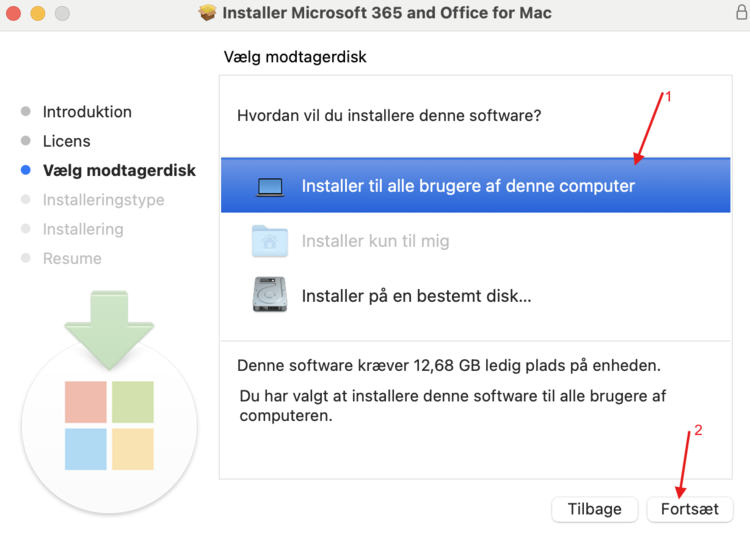This screenshot has width=750, height=534.
Task: Click the package box icon beside the title
Action: tap(208, 13)
